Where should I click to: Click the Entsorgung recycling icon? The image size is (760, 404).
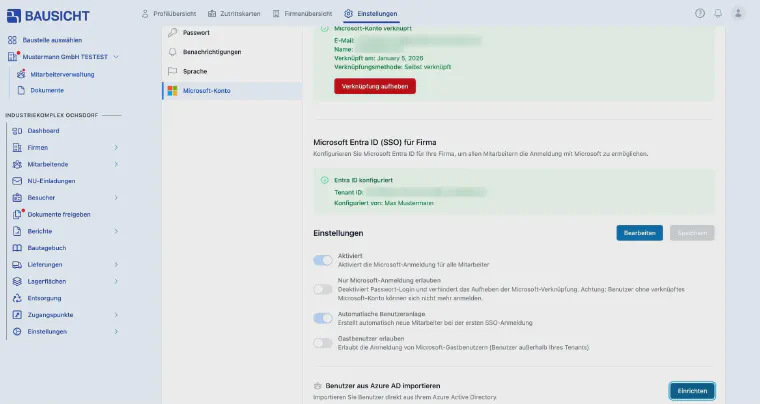(x=17, y=298)
